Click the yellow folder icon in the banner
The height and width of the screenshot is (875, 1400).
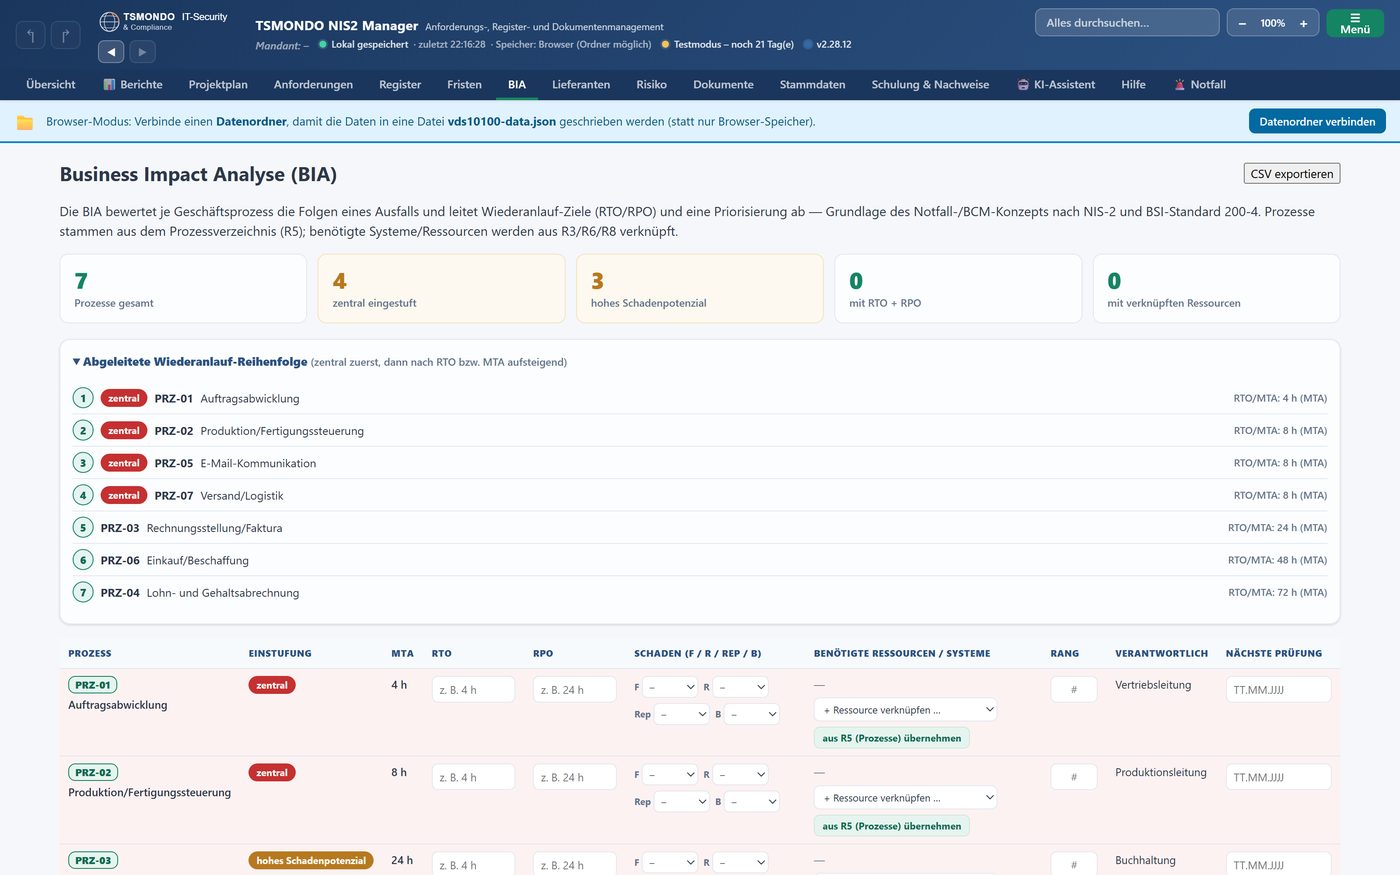[x=25, y=122]
